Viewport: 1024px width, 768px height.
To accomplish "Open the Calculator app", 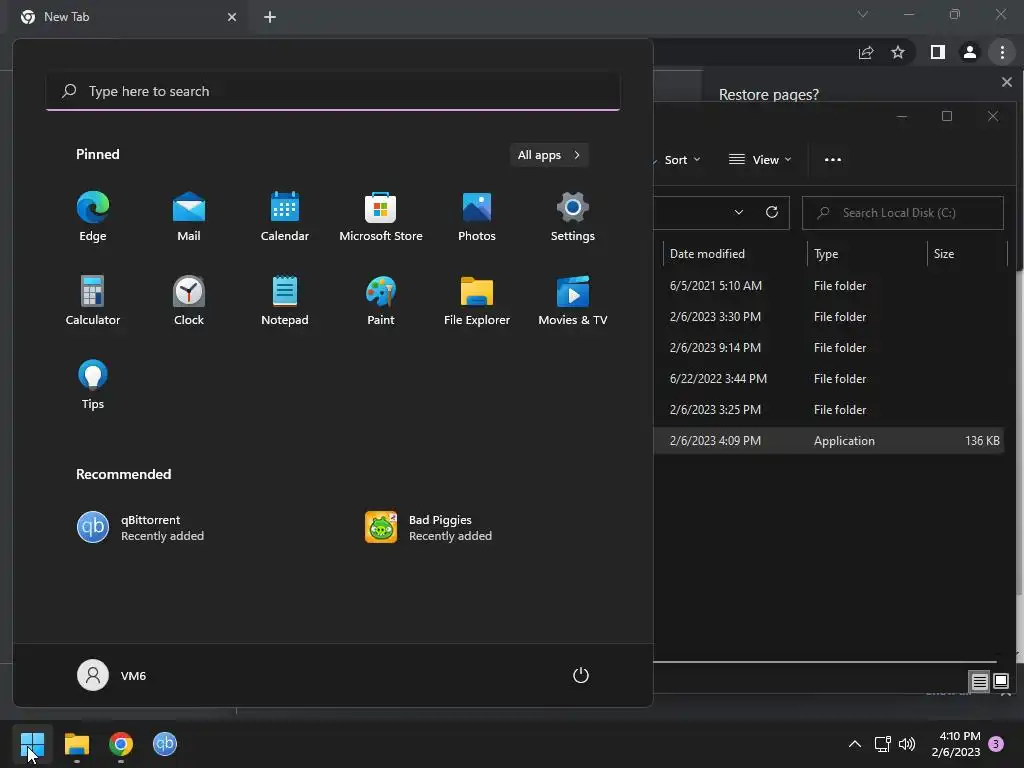I will click(x=93, y=300).
